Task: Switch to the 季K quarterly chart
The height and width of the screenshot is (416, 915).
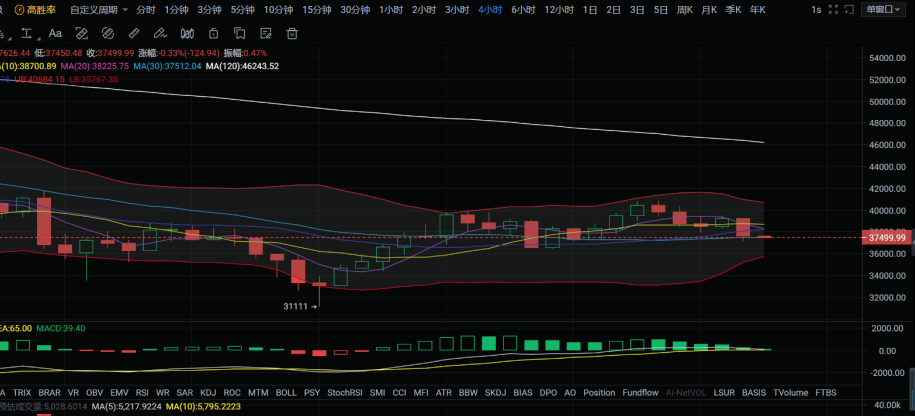Action: pyautogui.click(x=734, y=9)
